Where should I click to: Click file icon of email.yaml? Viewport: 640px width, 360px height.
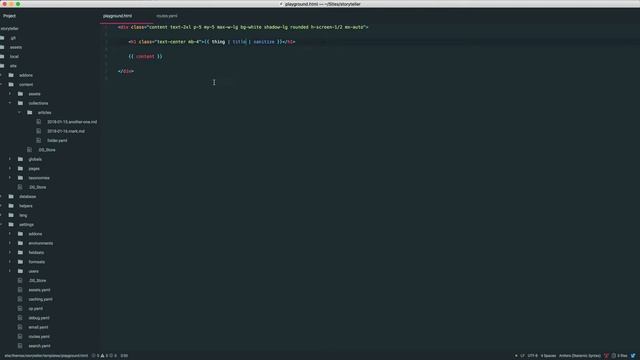click(20, 327)
